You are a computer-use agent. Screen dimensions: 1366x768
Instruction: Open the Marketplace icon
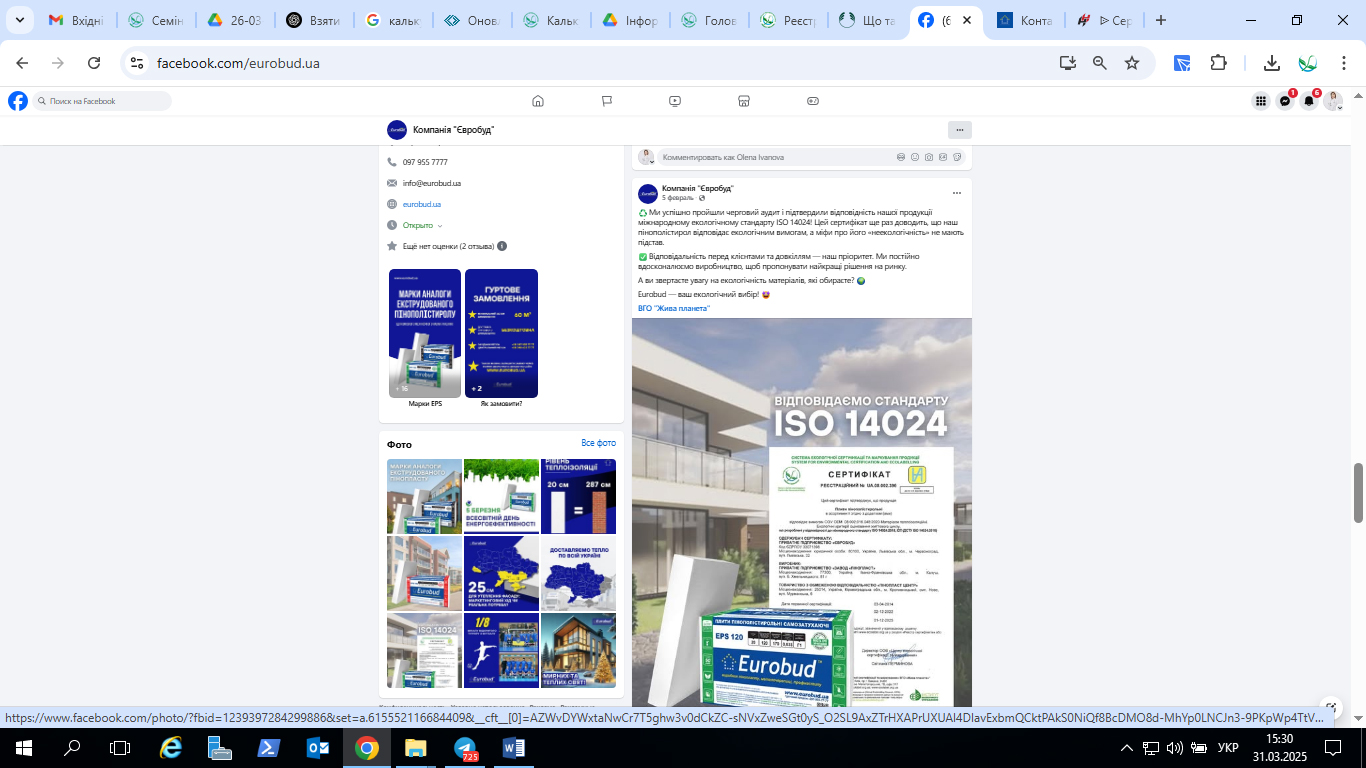point(744,101)
